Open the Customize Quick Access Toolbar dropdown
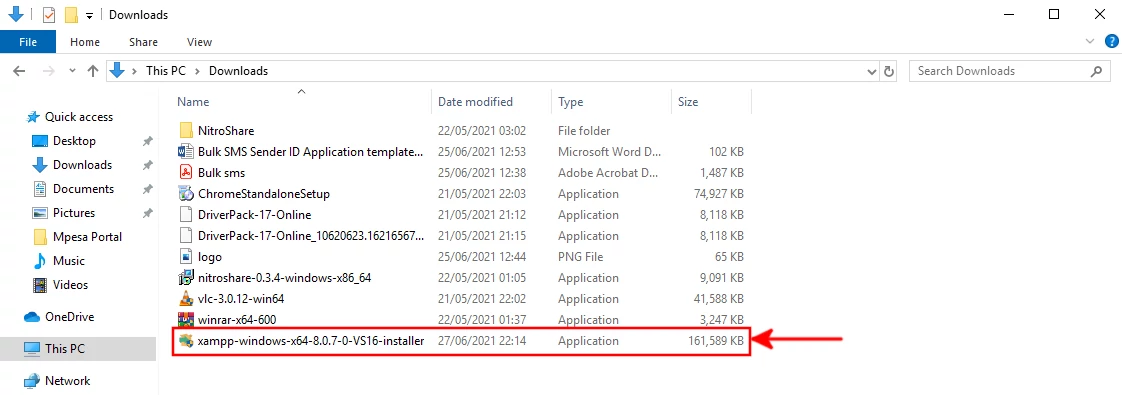 coord(89,15)
